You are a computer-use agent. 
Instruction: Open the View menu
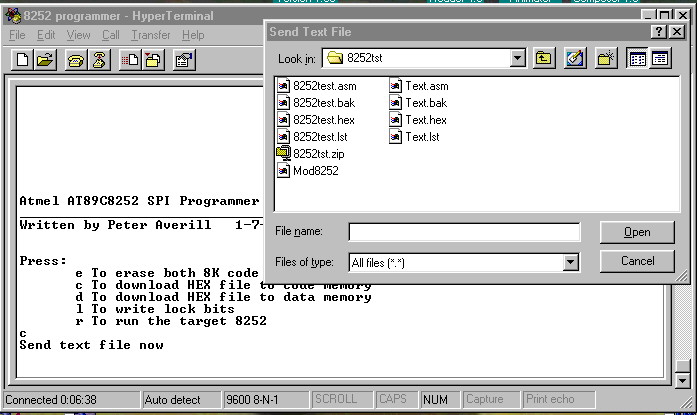tap(79, 35)
